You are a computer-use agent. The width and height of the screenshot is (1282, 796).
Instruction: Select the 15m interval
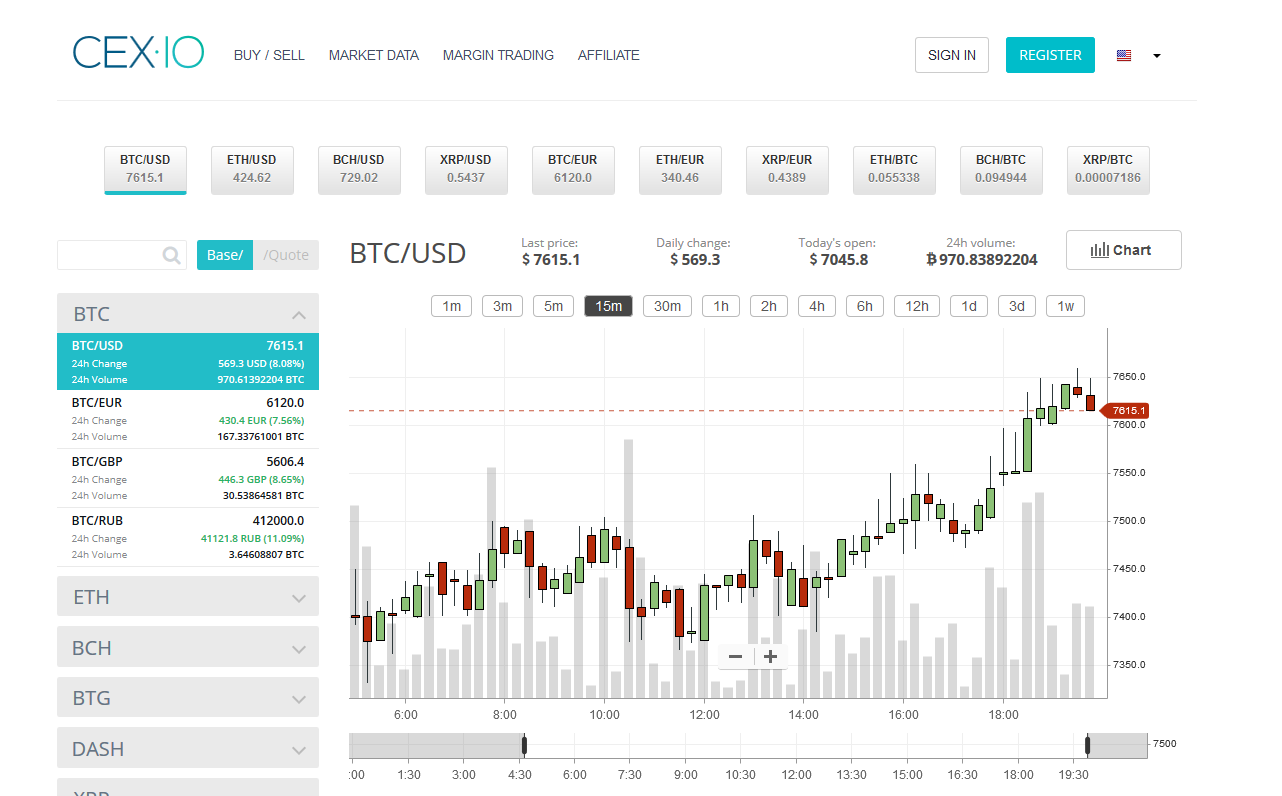(x=608, y=306)
